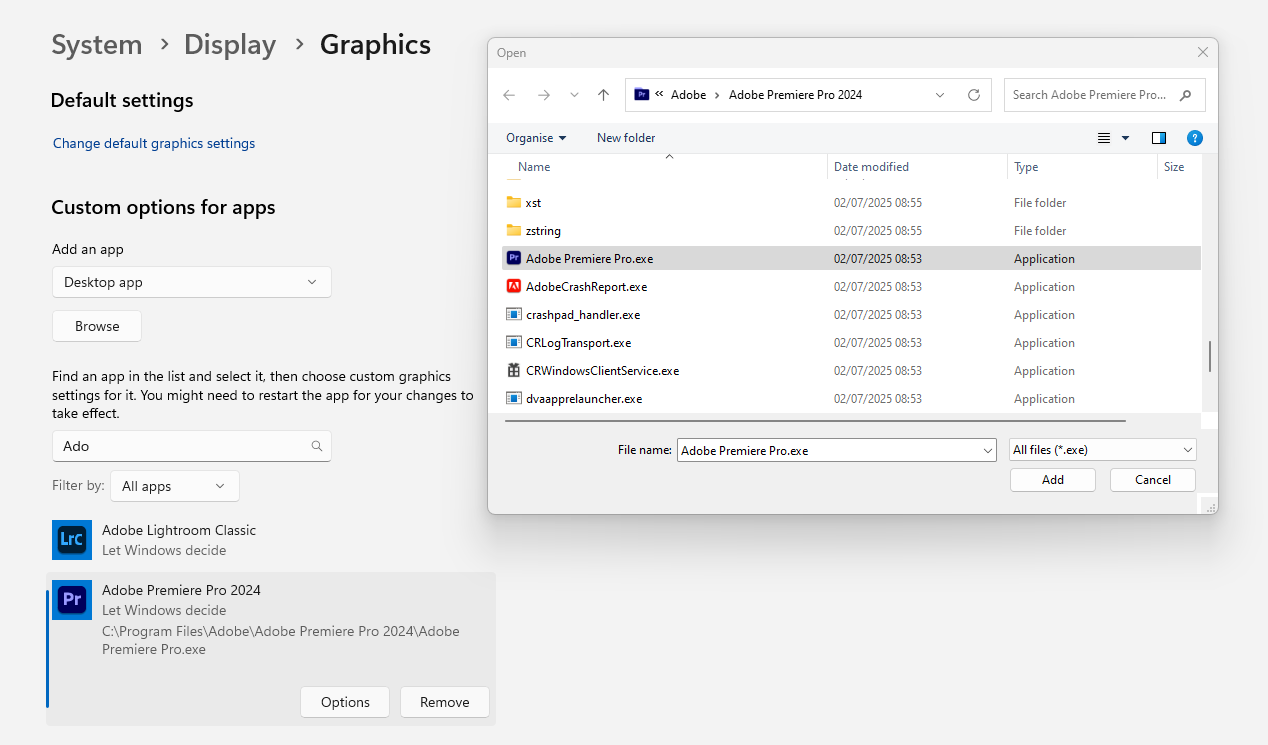The width and height of the screenshot is (1268, 745).
Task: Select the Adobe Lightroom Classic icon
Action: coord(72,540)
